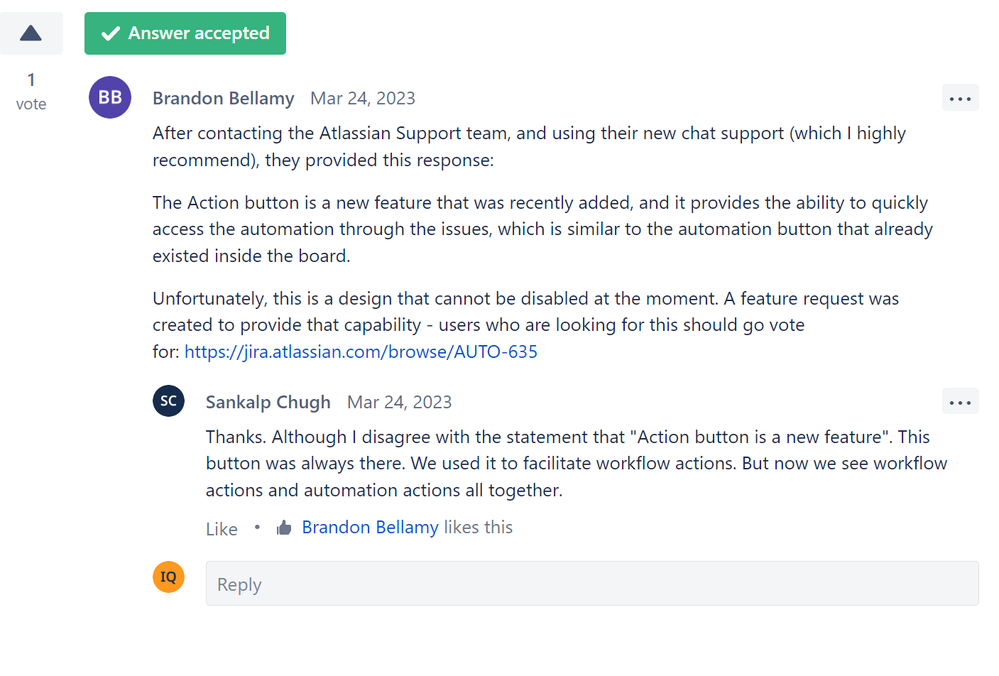Click the green Answer accepted badge
Viewport: 999px width, 676px height.
[x=185, y=33]
